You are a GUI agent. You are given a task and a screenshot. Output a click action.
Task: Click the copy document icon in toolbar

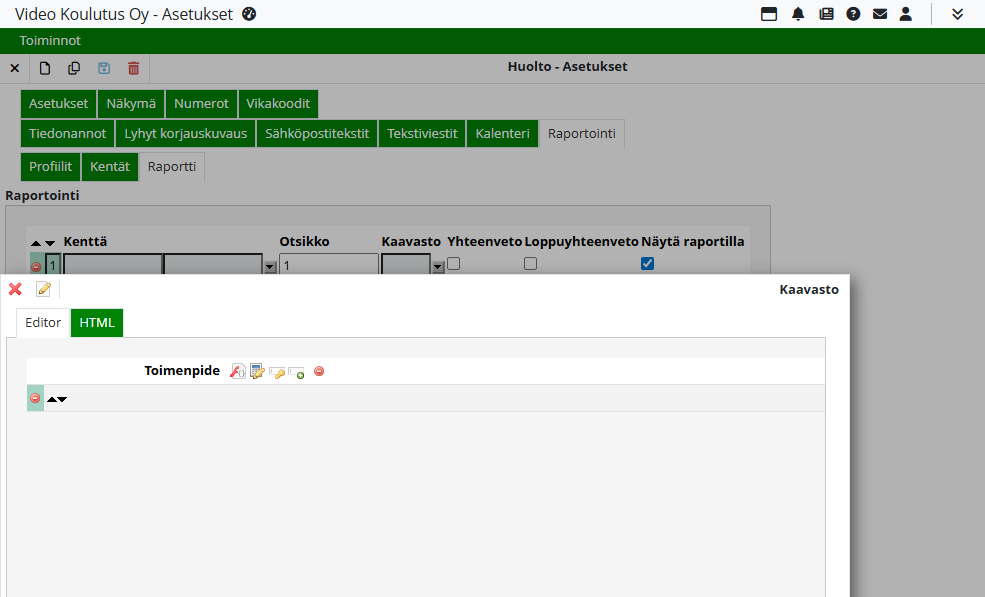click(74, 68)
